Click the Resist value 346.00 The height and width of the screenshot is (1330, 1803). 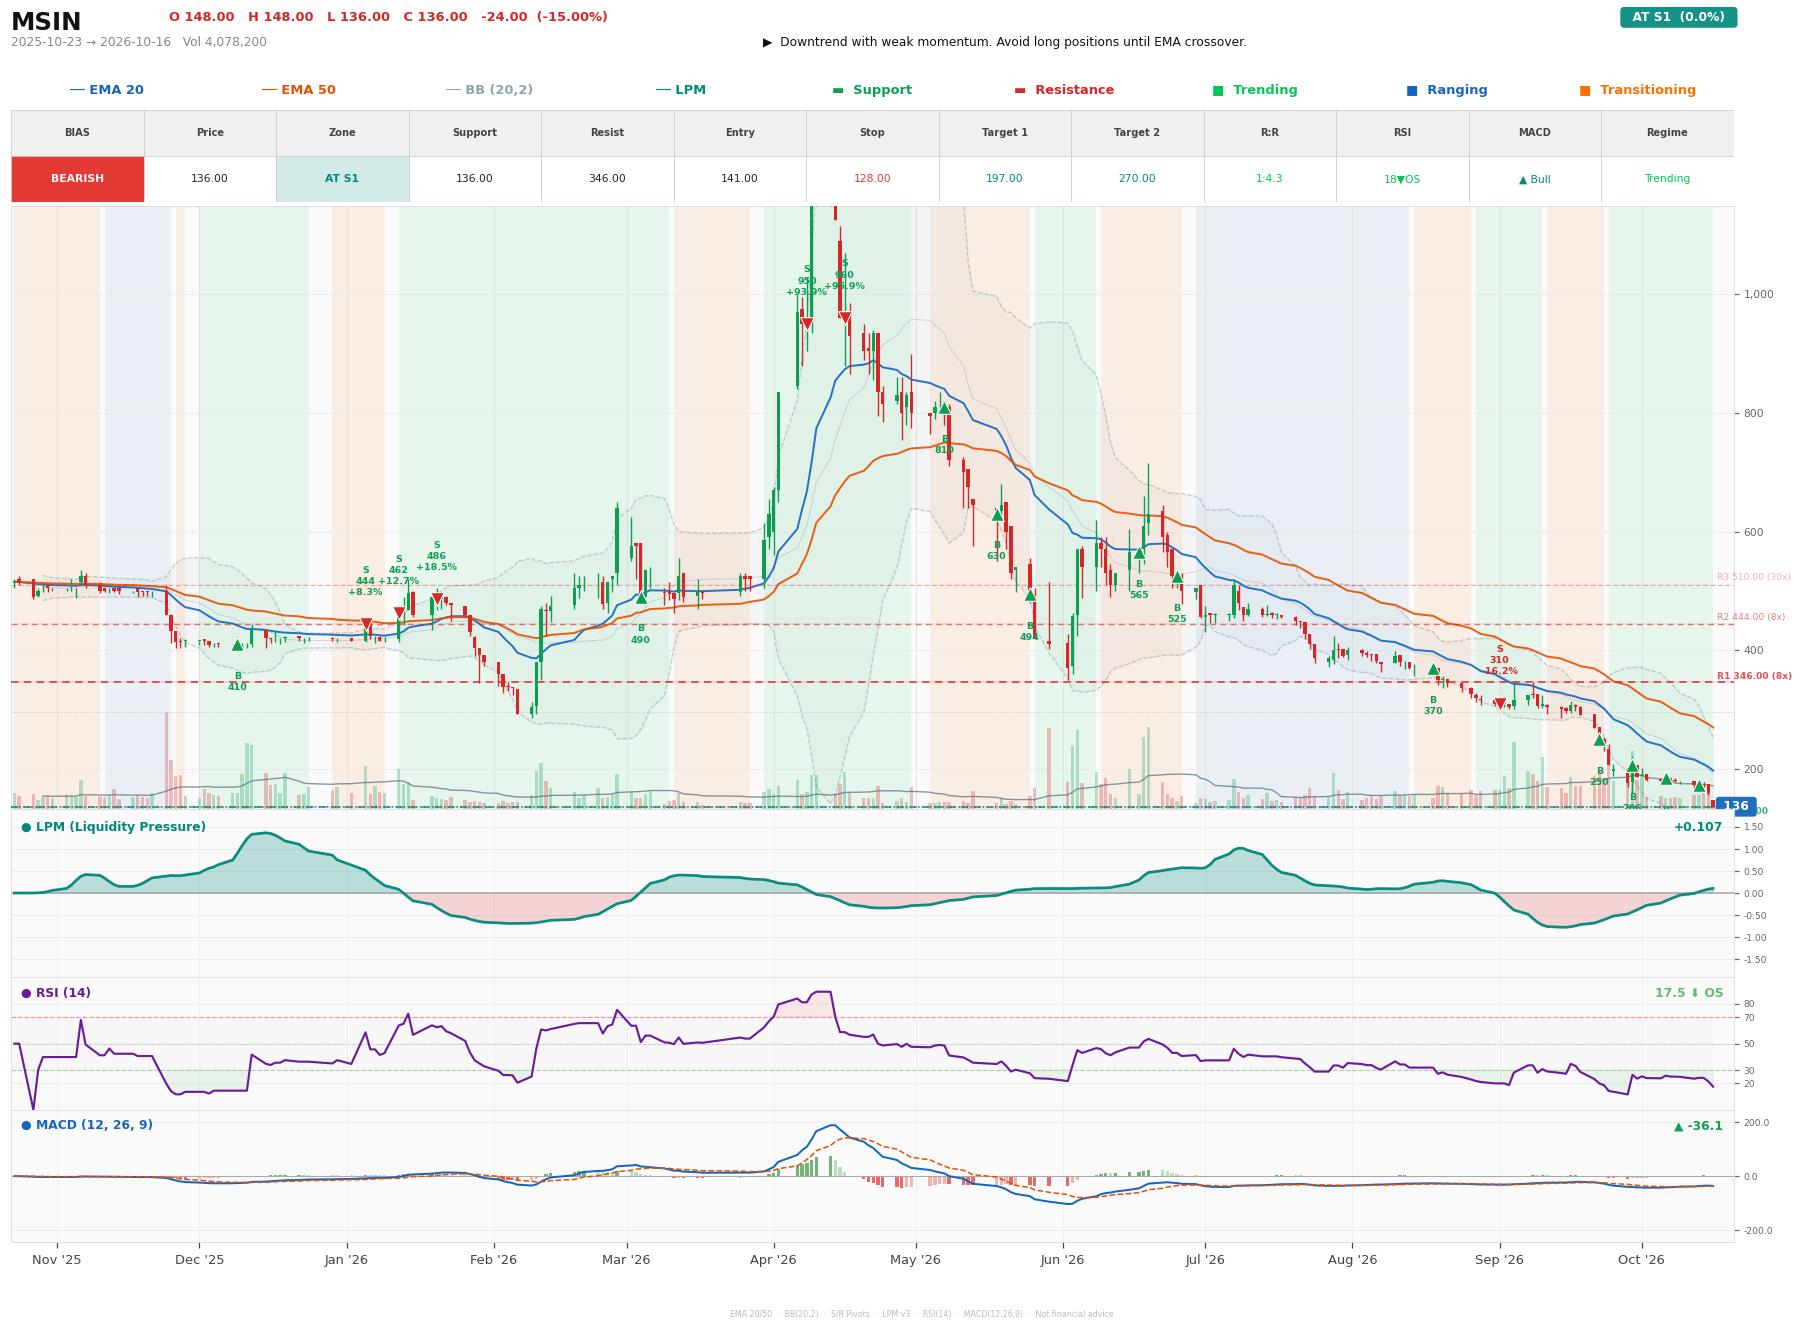tap(607, 179)
